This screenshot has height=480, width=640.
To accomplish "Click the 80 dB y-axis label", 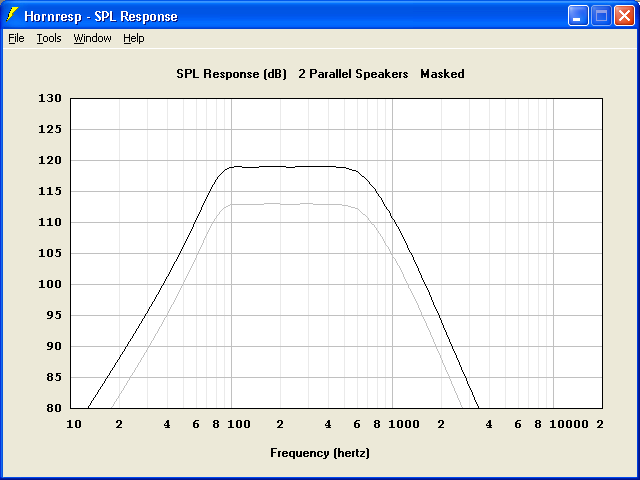I will point(53,408).
